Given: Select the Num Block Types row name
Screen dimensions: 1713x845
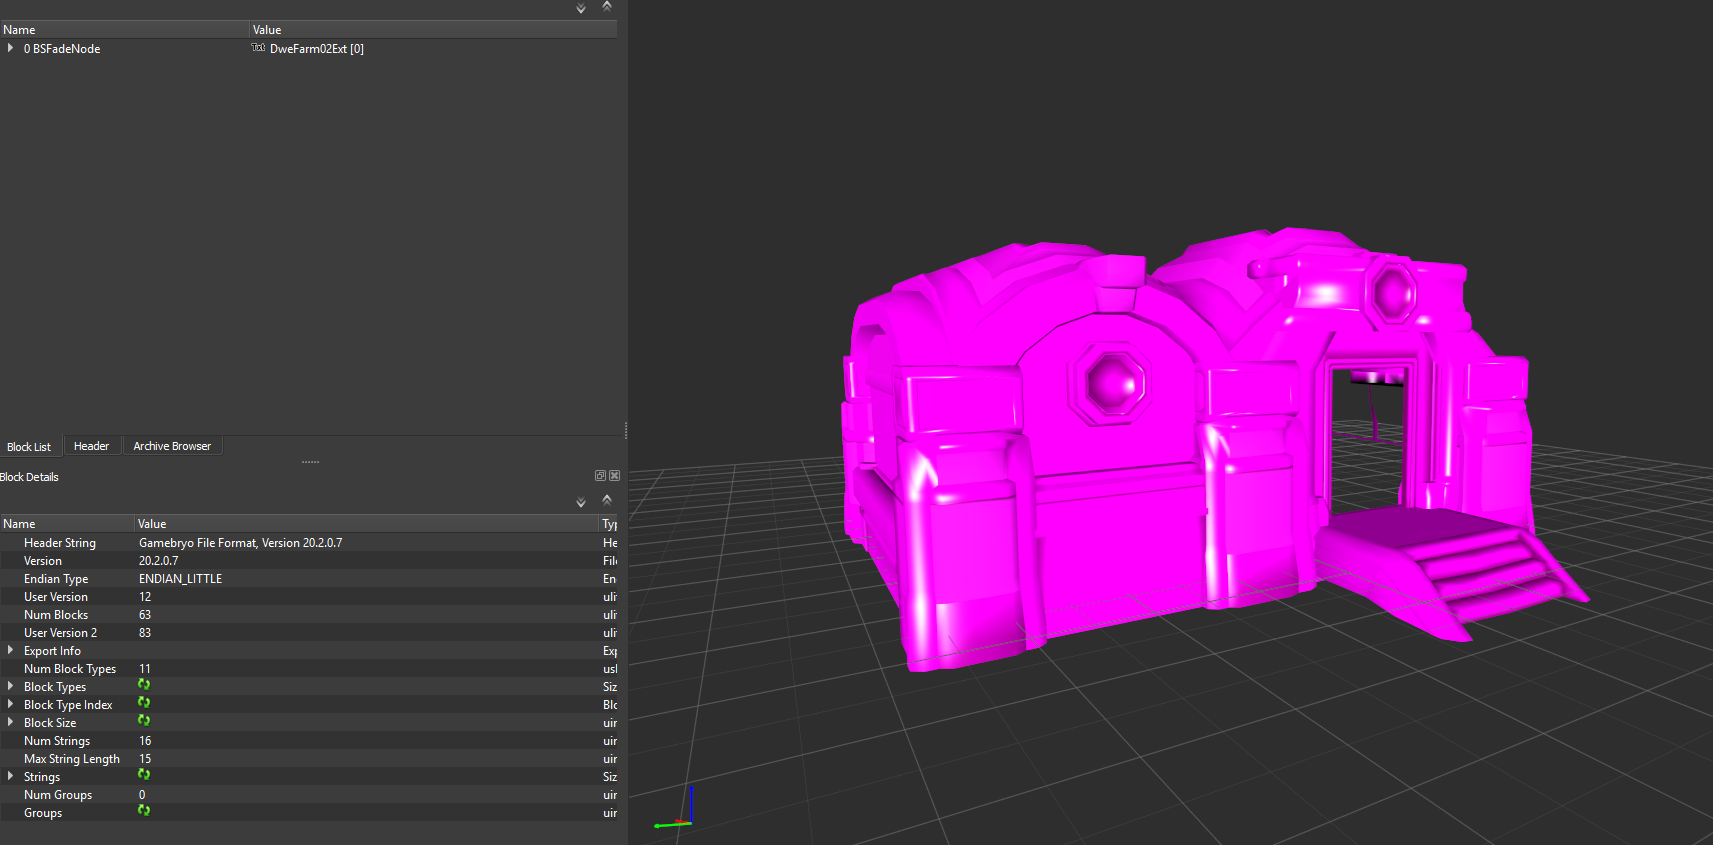Looking at the screenshot, I should (70, 669).
